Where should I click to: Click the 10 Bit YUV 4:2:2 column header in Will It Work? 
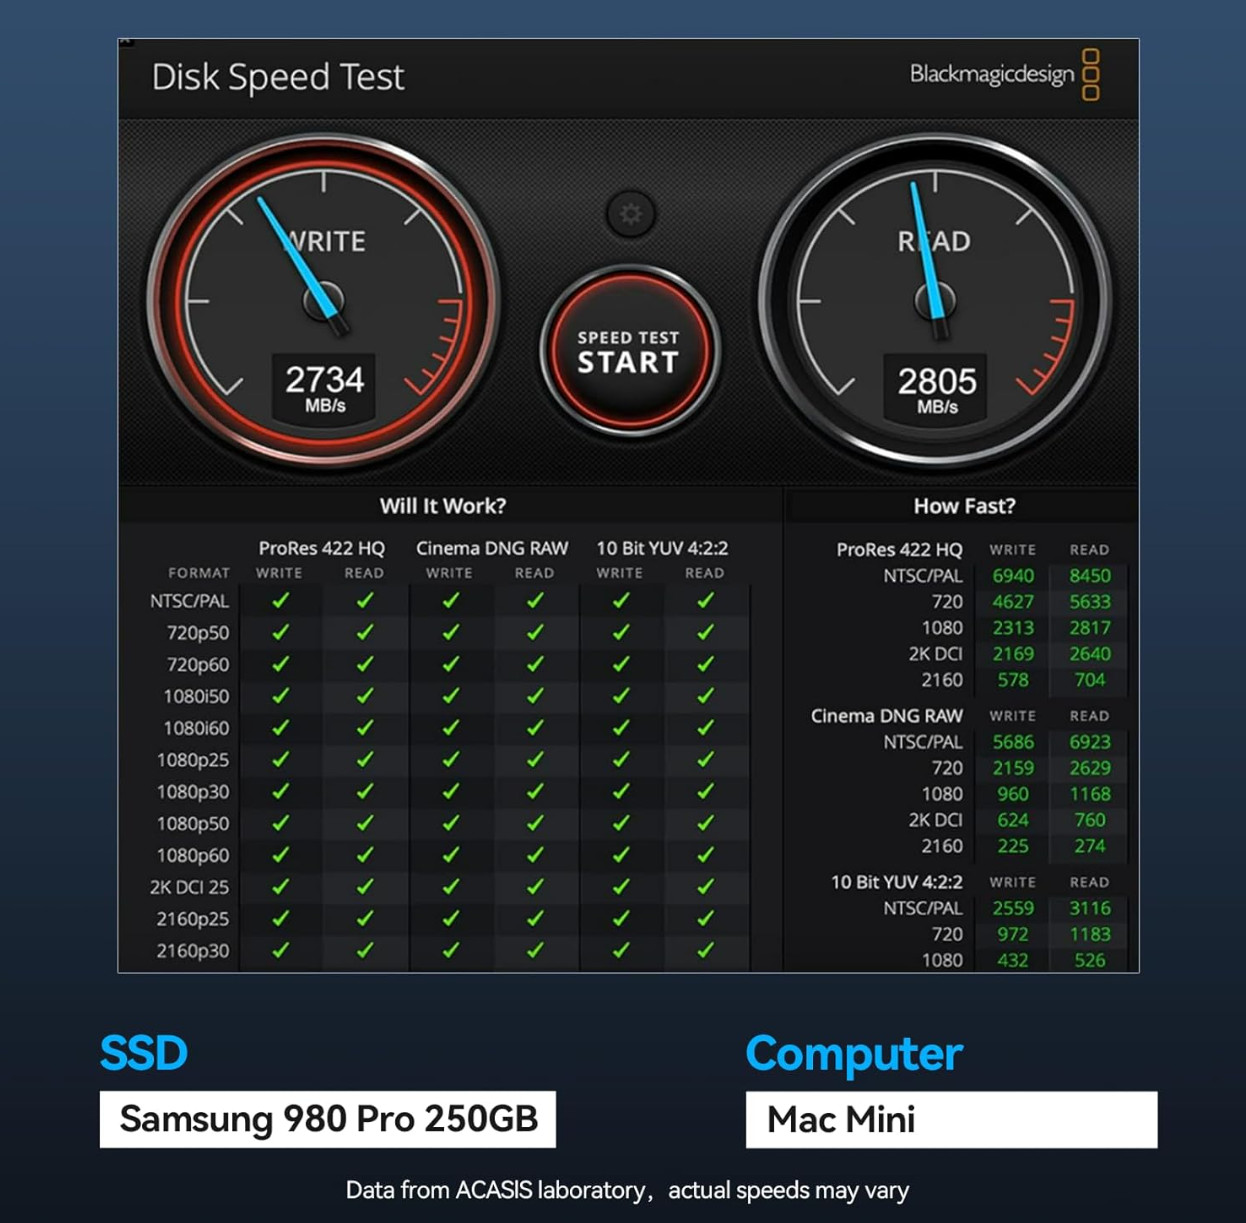662,548
